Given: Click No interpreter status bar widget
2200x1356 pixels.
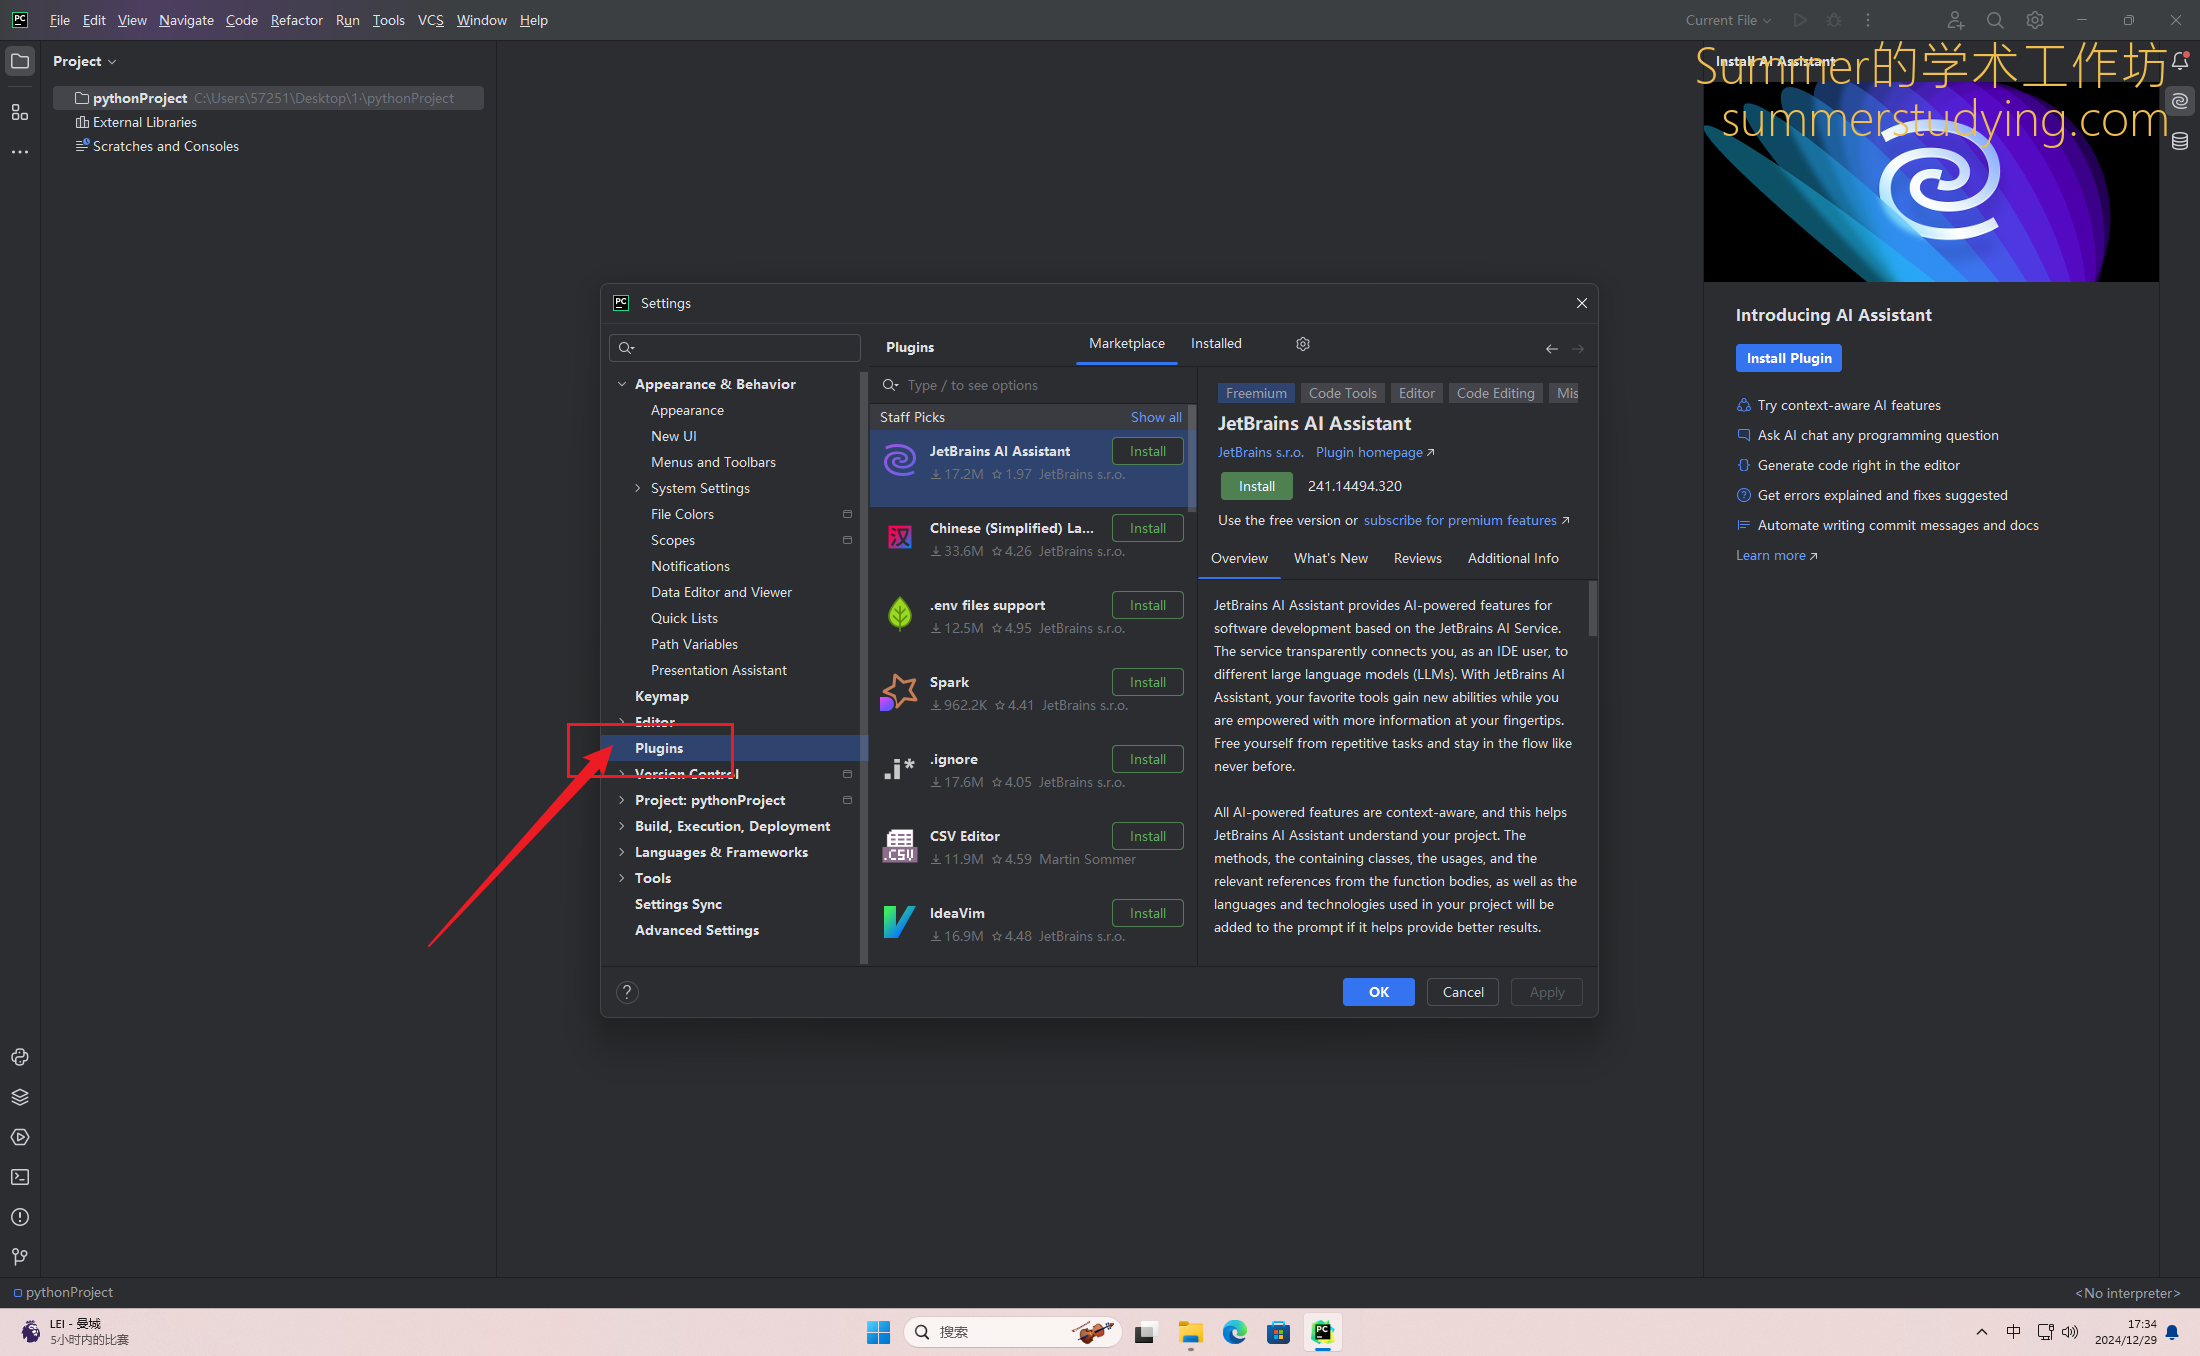Looking at the screenshot, I should click(x=2128, y=1293).
